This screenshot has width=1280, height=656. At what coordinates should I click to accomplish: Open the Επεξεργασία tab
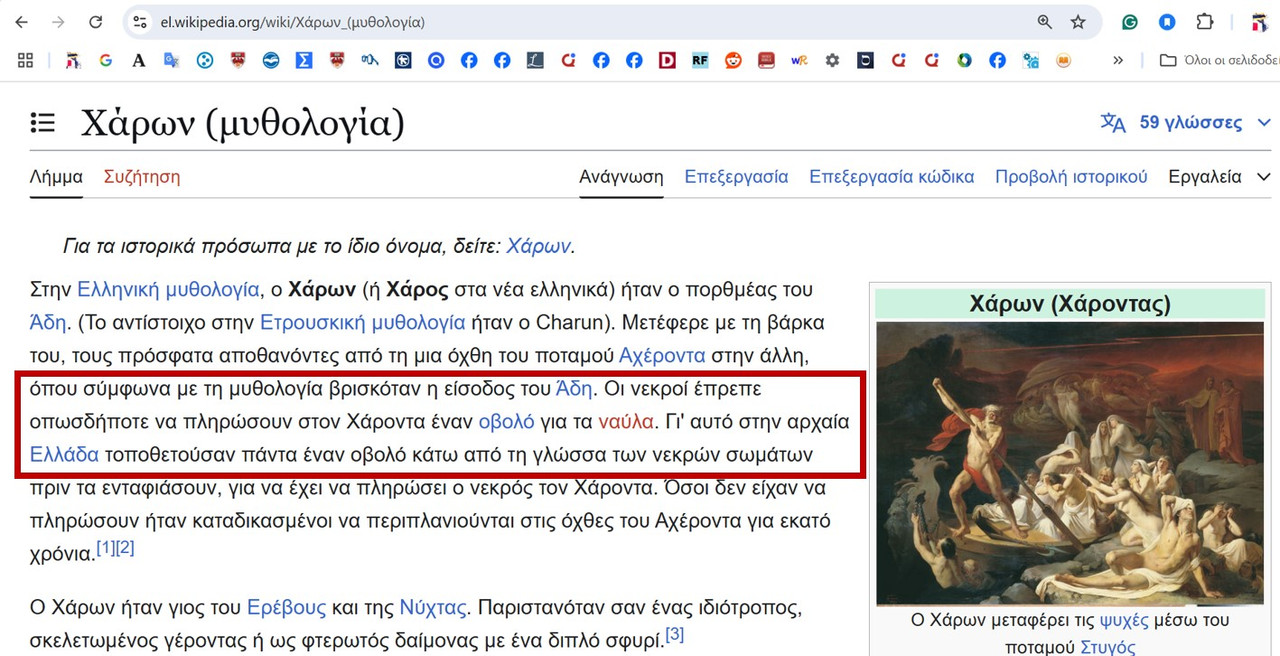coord(736,177)
